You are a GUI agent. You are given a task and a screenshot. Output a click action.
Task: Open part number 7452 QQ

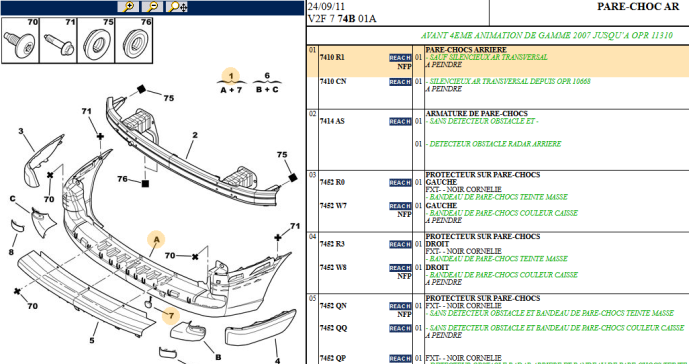333,328
